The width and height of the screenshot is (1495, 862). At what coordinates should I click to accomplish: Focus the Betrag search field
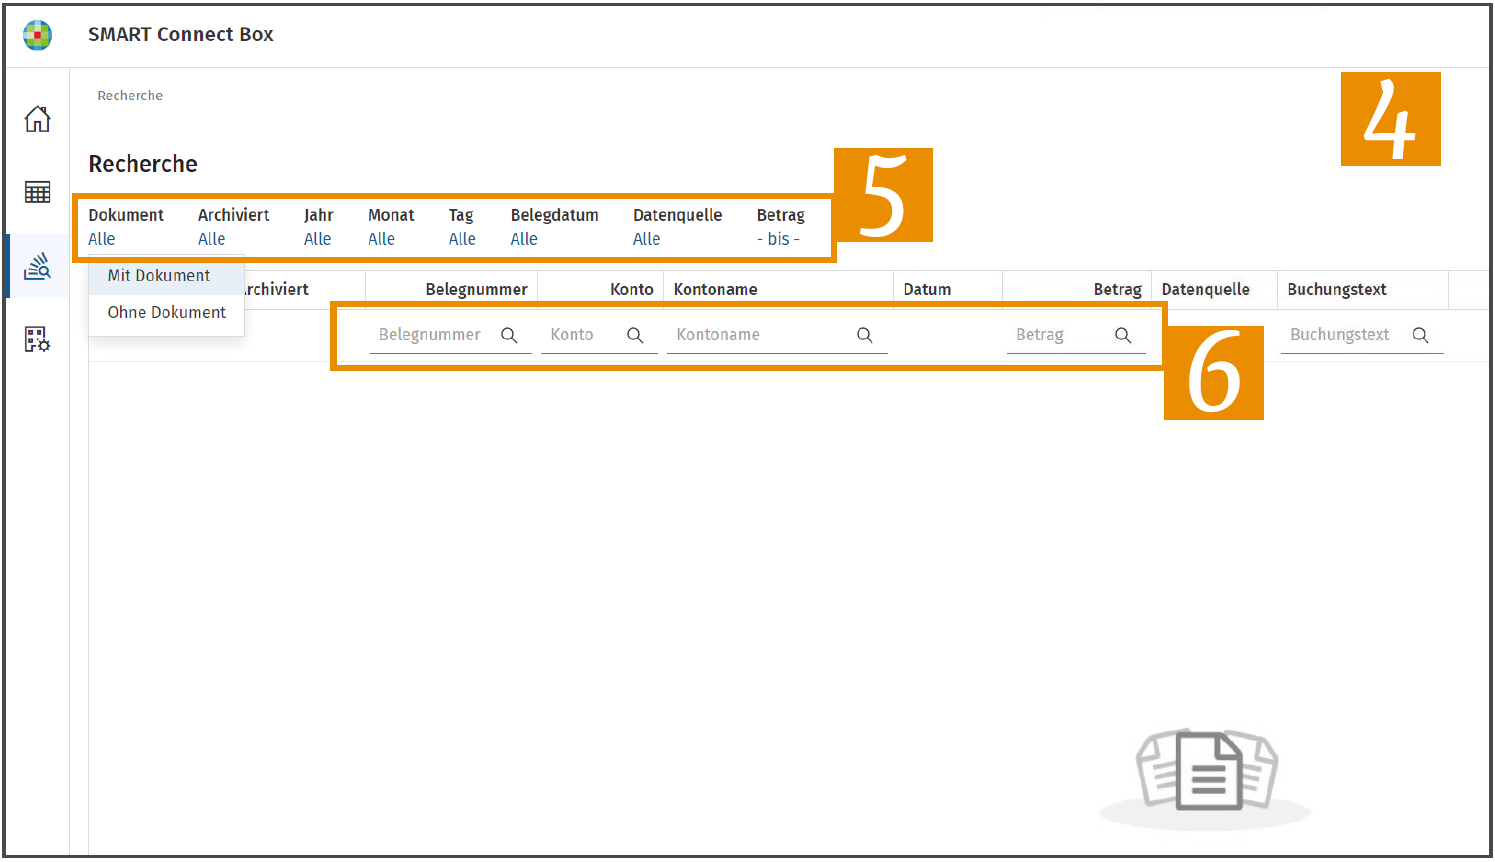1076,335
